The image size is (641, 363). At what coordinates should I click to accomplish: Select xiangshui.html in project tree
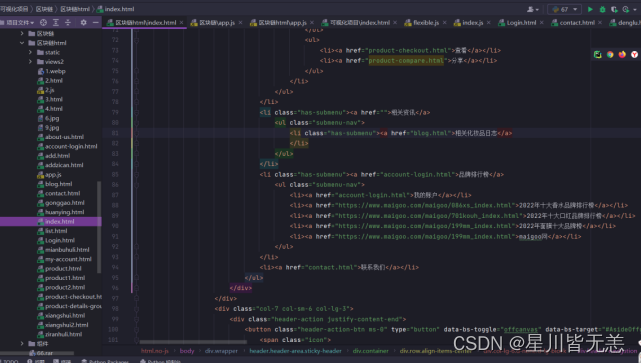click(x=65, y=316)
